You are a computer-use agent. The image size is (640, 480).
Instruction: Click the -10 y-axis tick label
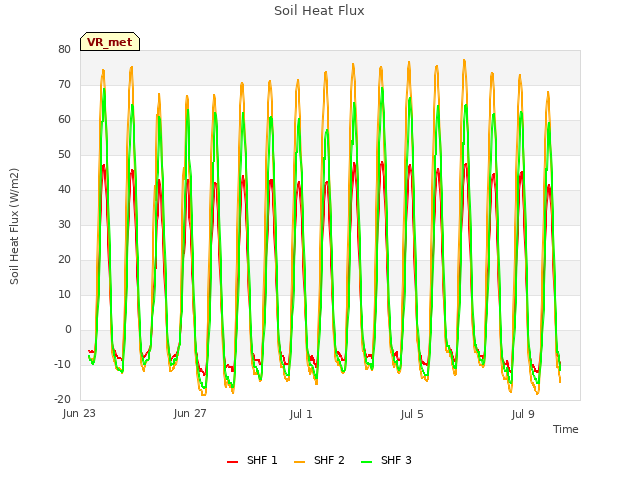tap(62, 364)
